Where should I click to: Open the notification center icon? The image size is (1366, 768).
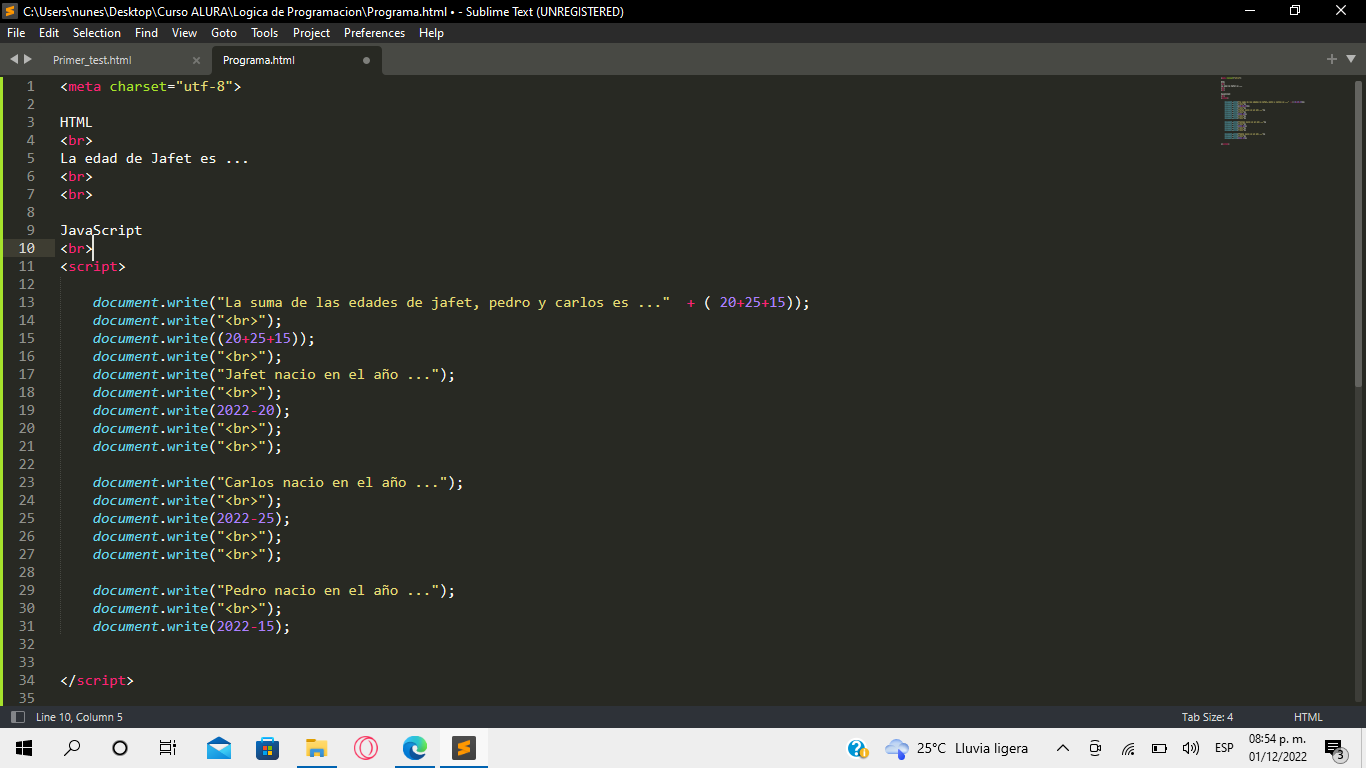(1335, 749)
